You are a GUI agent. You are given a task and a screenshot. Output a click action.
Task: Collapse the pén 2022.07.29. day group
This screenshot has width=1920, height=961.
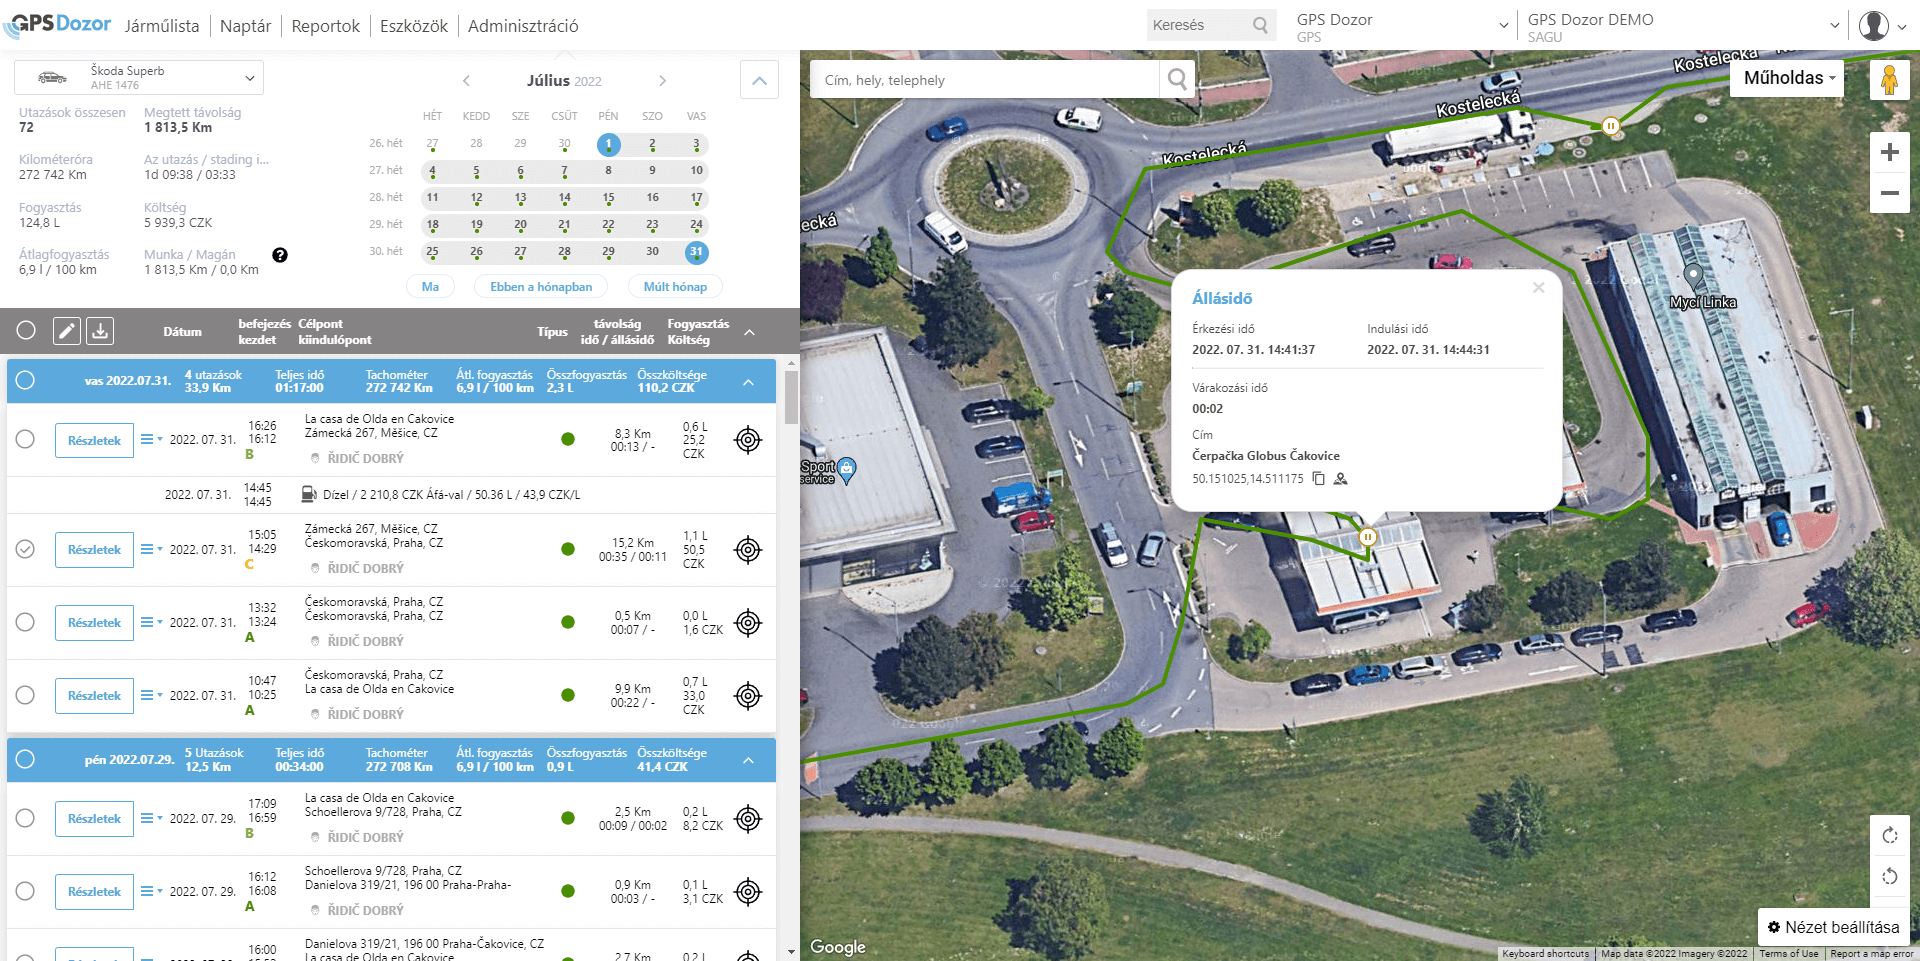748,761
